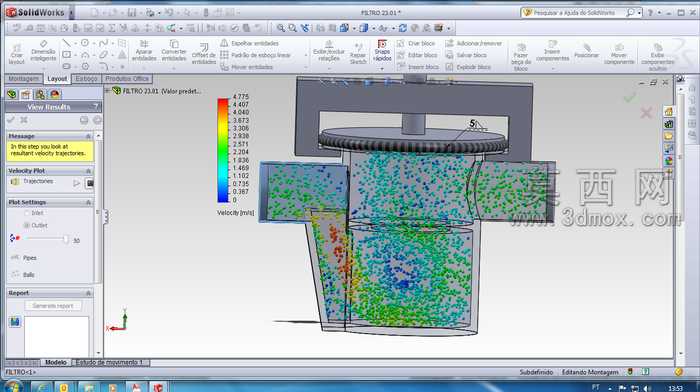This screenshot has height=392, width=700.
Task: Open the Inserir componentes dropdown arrow
Action: [552, 69]
